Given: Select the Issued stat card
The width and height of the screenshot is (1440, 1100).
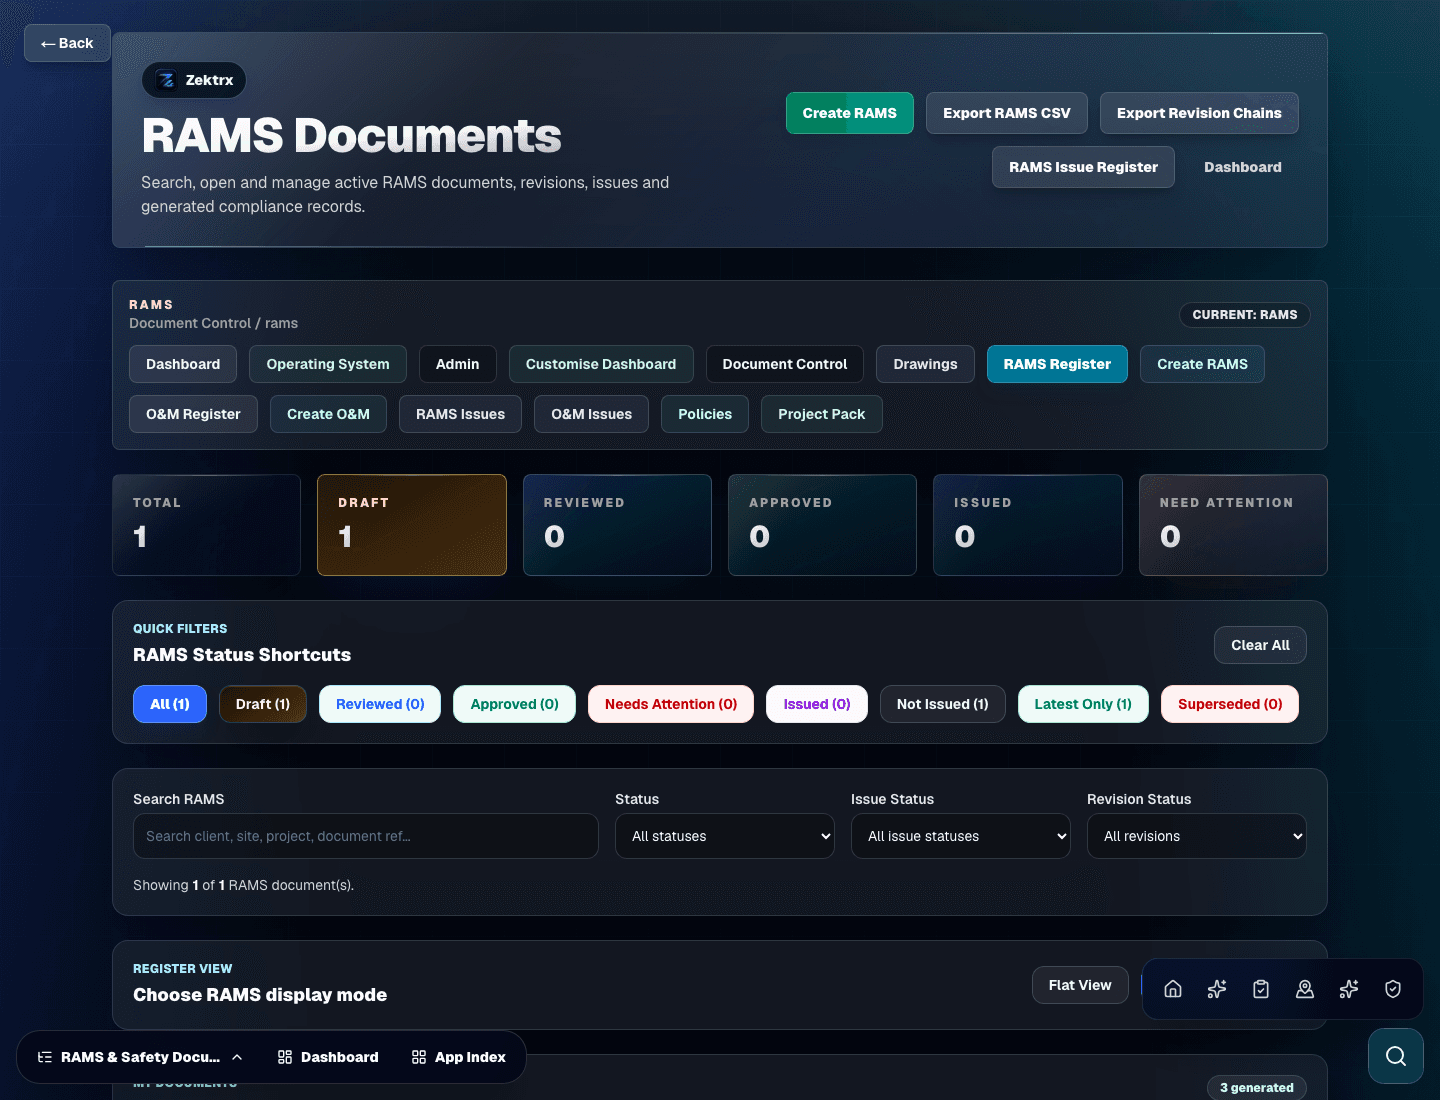Looking at the screenshot, I should (1028, 525).
